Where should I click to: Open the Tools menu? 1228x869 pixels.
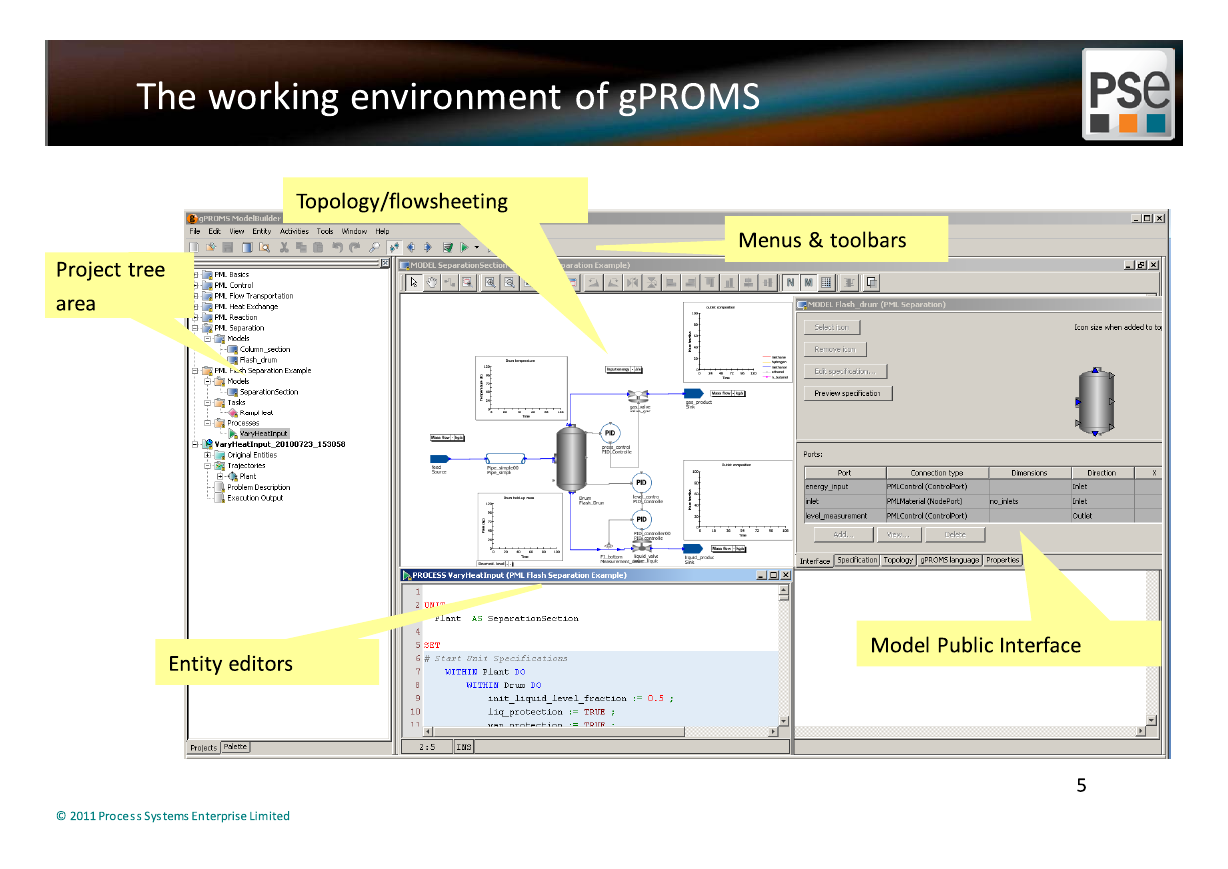click(325, 231)
